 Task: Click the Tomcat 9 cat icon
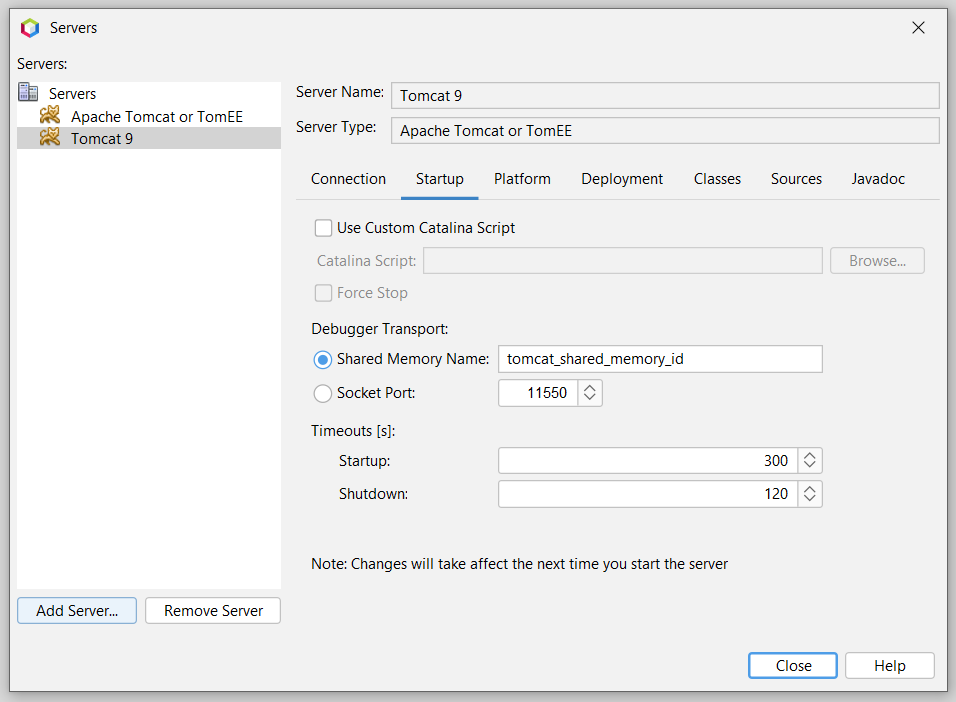[x=50, y=137]
